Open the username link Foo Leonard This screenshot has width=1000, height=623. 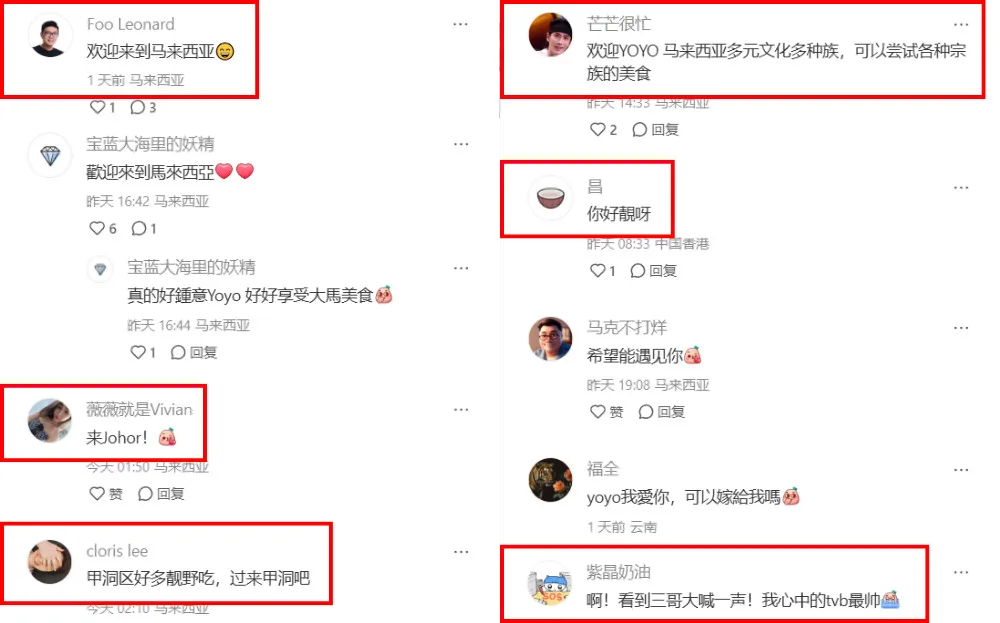tap(131, 24)
